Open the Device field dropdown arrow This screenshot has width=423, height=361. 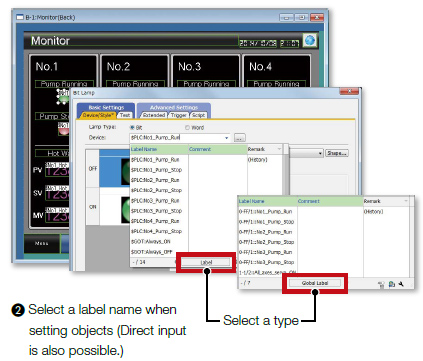[227, 137]
